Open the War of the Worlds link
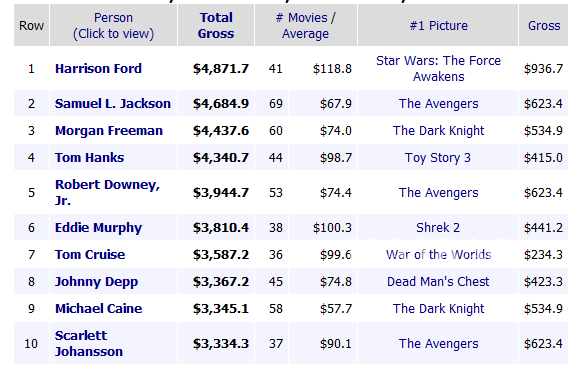The image size is (586, 368). (438, 254)
